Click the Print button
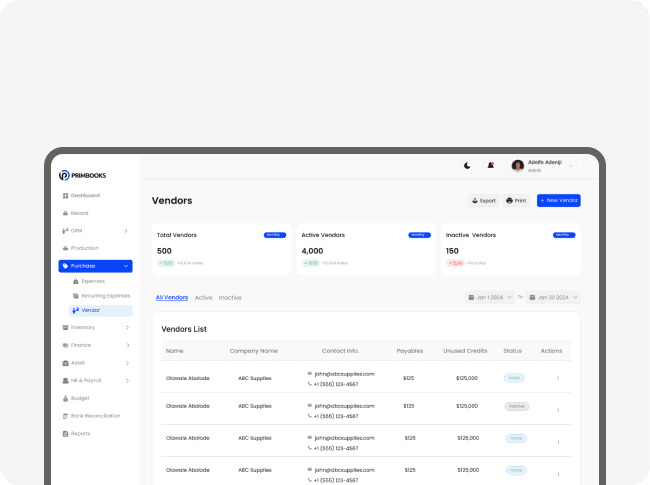The height and width of the screenshot is (485, 650). click(516, 201)
